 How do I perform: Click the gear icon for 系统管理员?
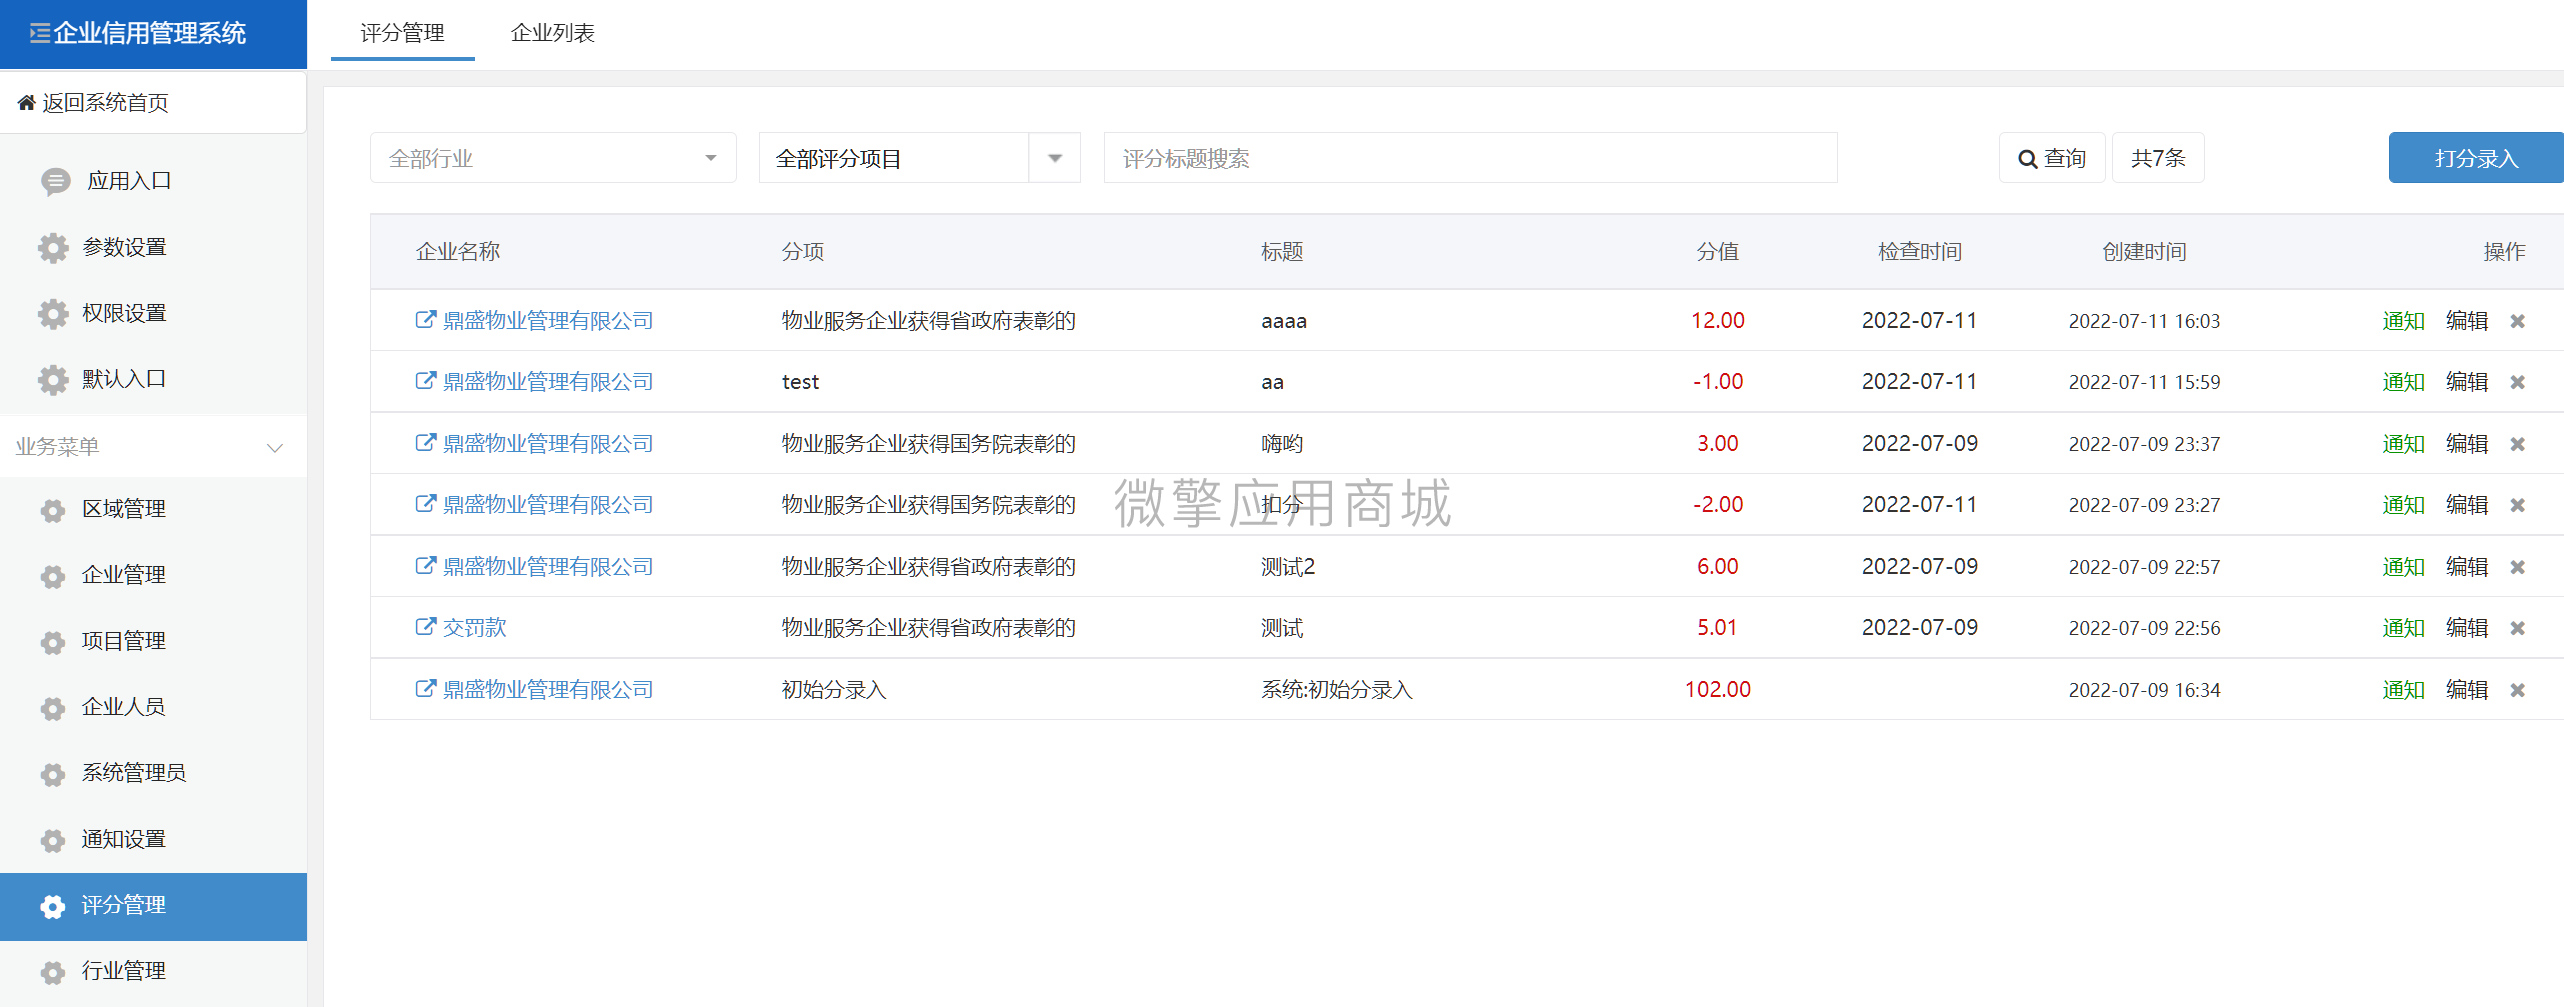click(53, 774)
